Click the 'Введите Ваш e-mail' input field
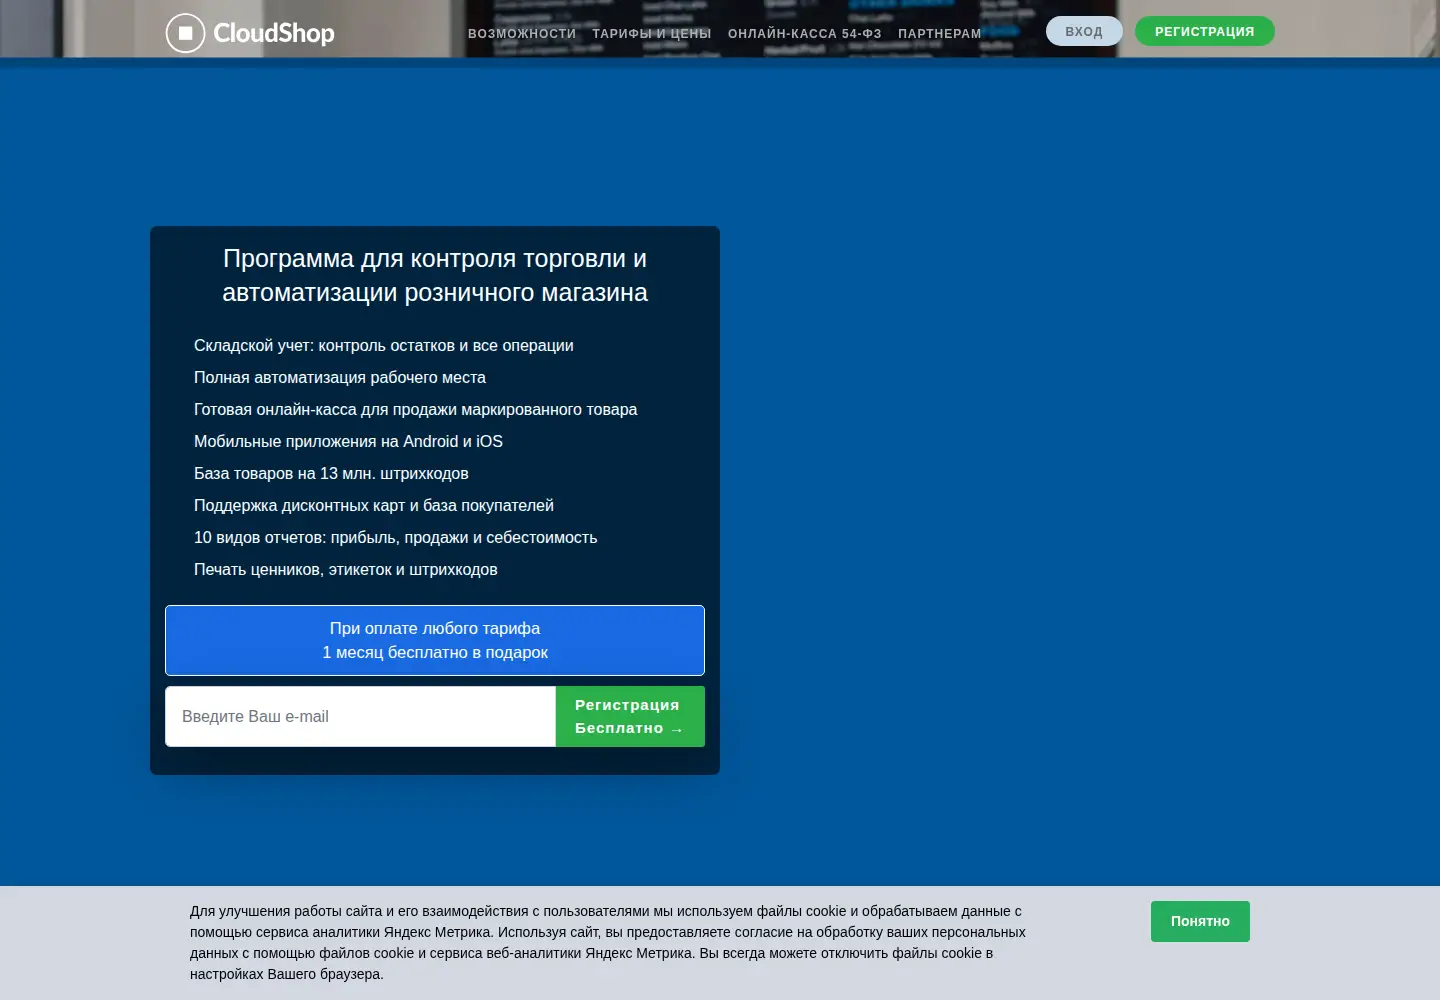 pyautogui.click(x=360, y=716)
